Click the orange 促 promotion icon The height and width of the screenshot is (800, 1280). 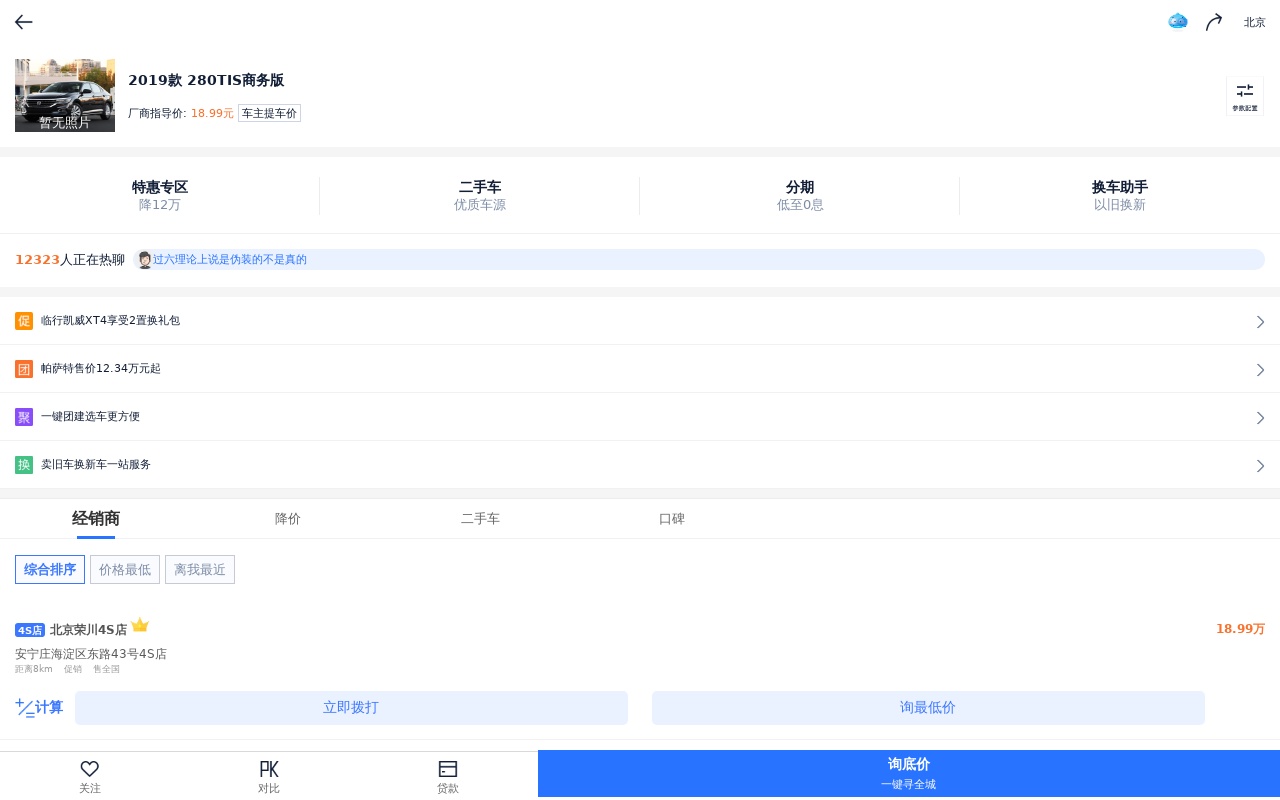(24, 321)
